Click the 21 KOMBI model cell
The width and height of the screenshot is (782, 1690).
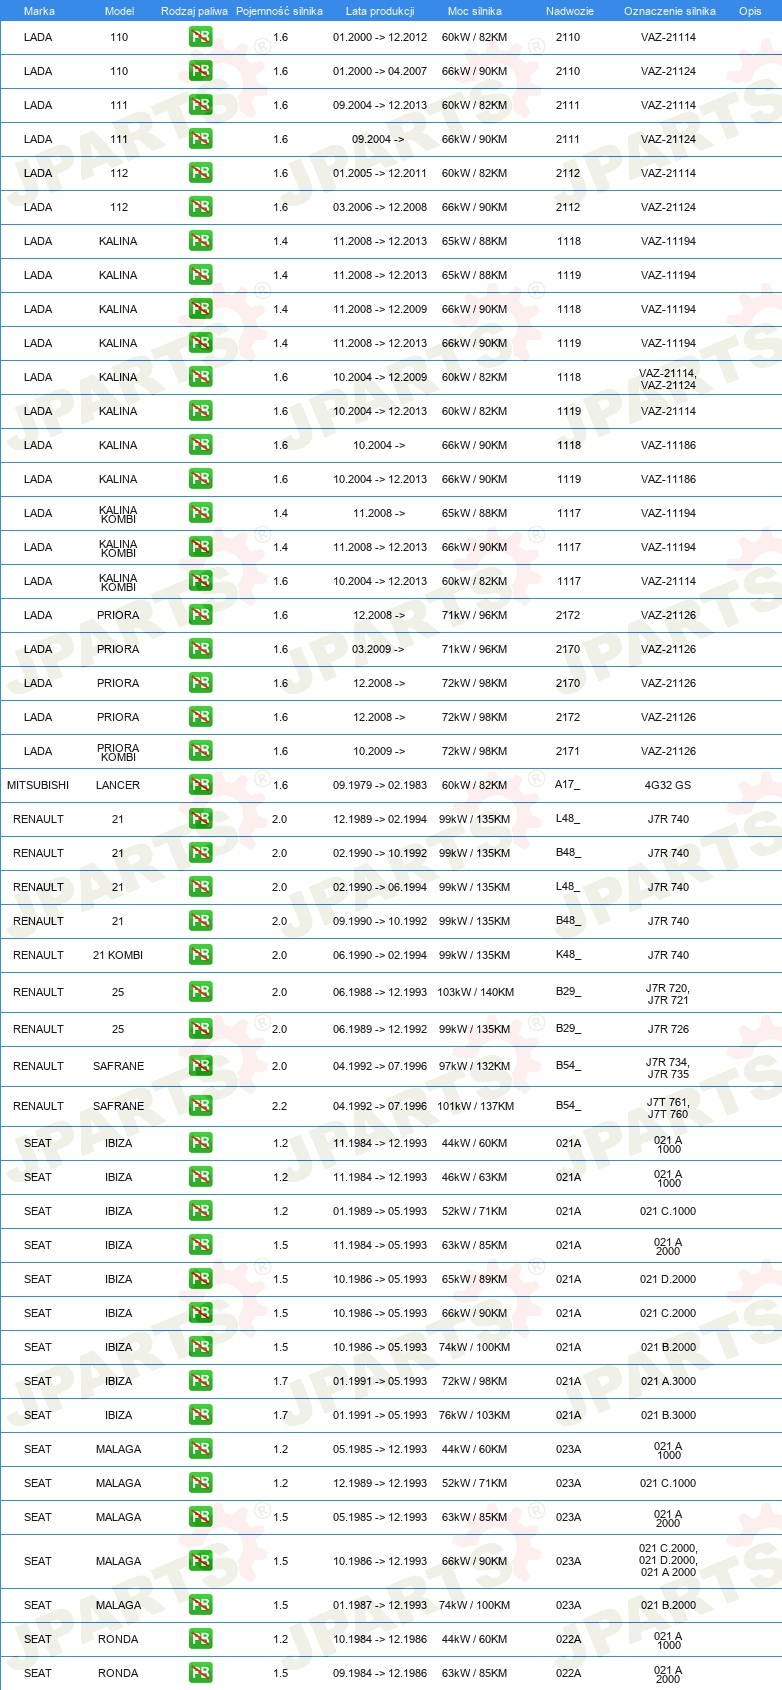(x=118, y=955)
